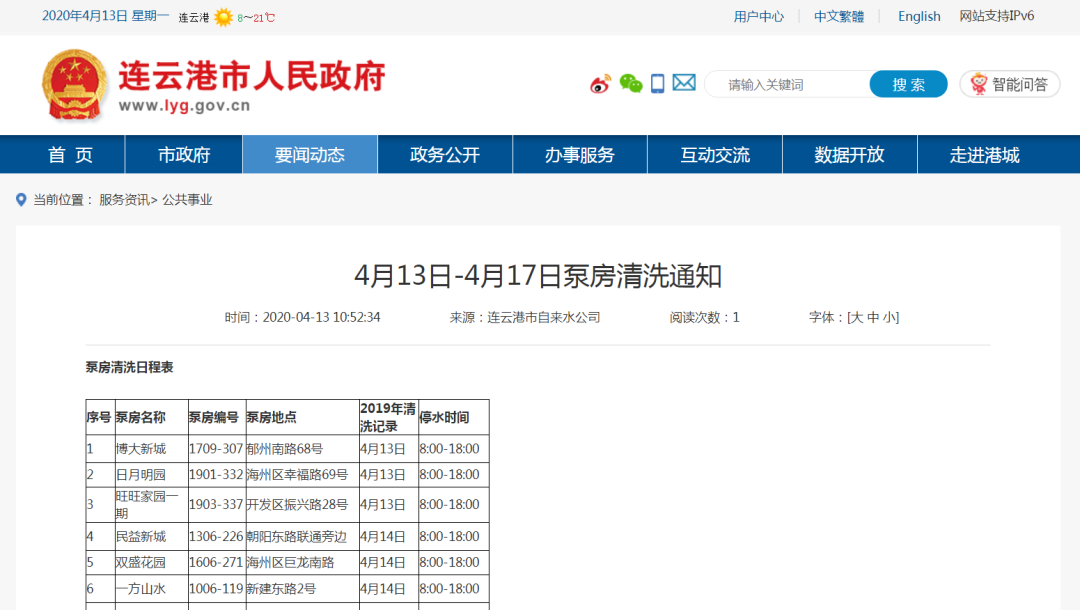
Task: Switch to English version
Action: click(919, 17)
